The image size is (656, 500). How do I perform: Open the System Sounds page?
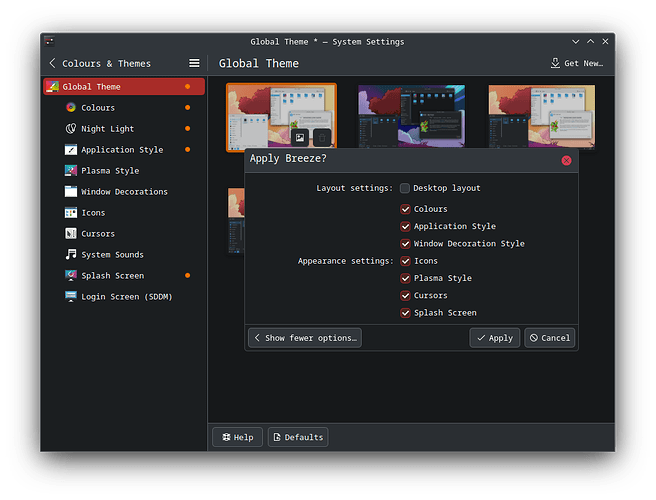click(x=124, y=254)
